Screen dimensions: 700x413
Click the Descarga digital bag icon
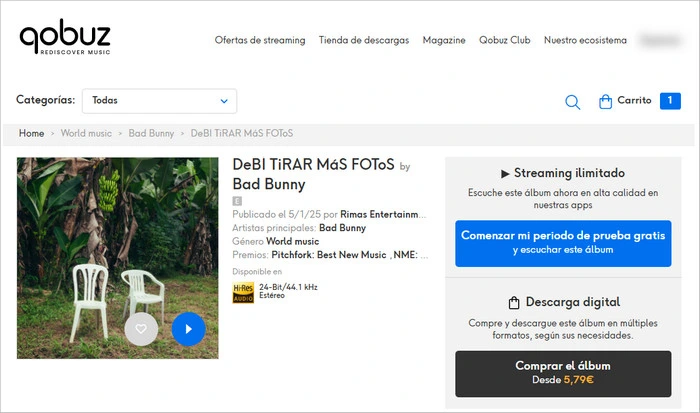[514, 303]
